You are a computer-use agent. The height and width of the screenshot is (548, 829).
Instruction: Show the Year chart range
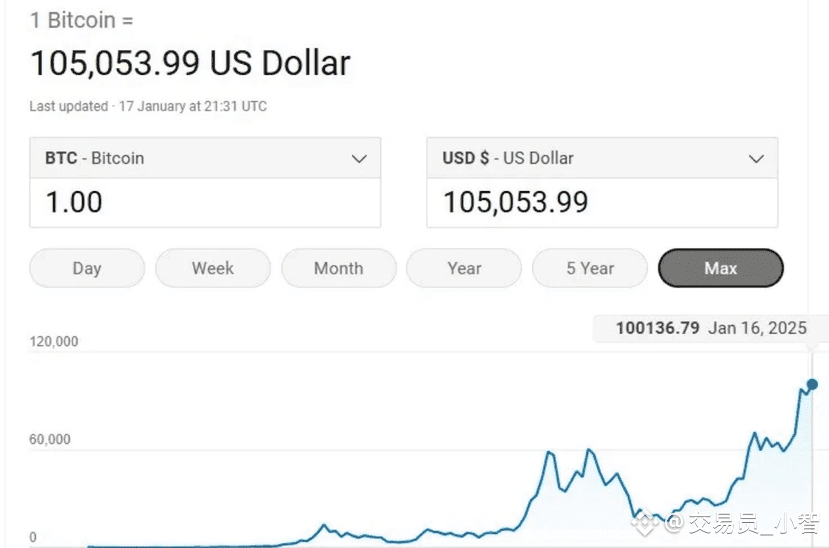464,268
